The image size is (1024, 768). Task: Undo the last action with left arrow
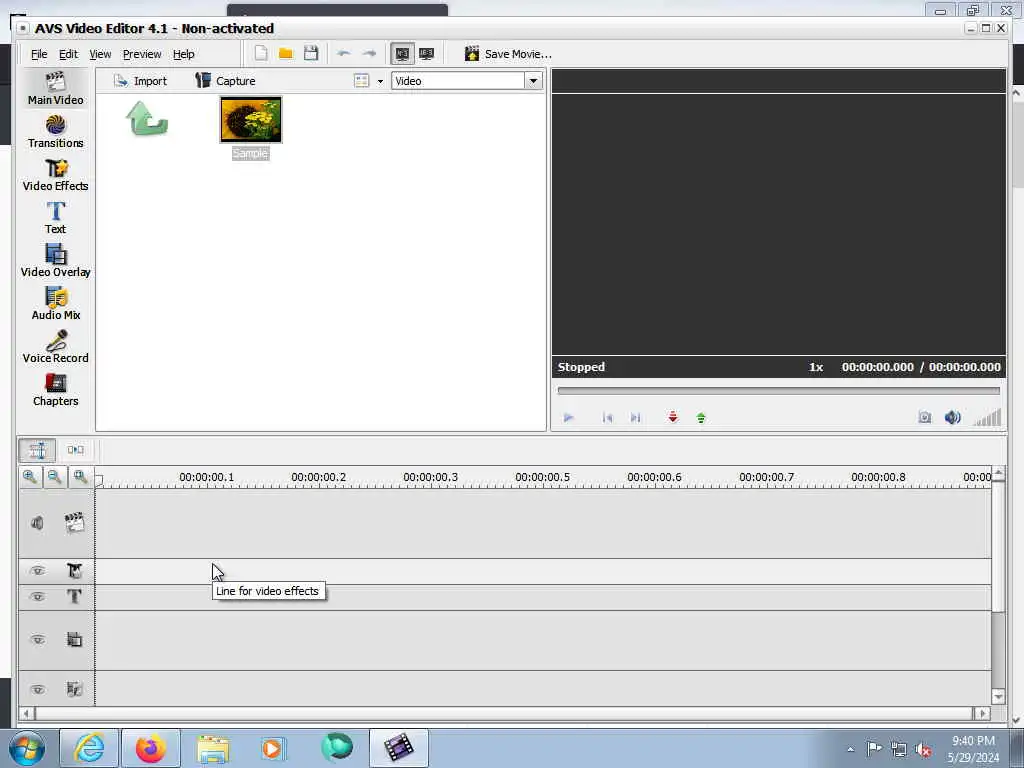(344, 54)
